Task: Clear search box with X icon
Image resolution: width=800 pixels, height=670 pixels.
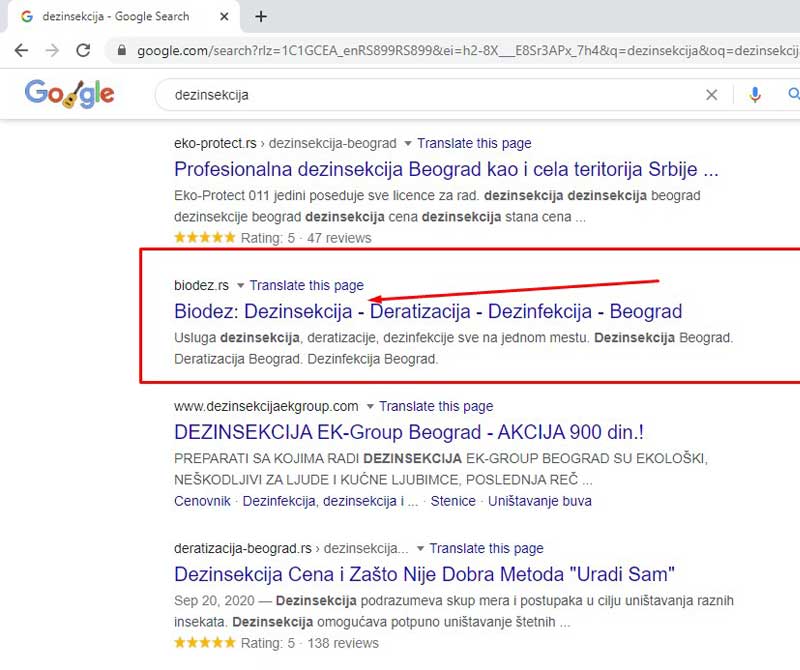Action: click(711, 94)
